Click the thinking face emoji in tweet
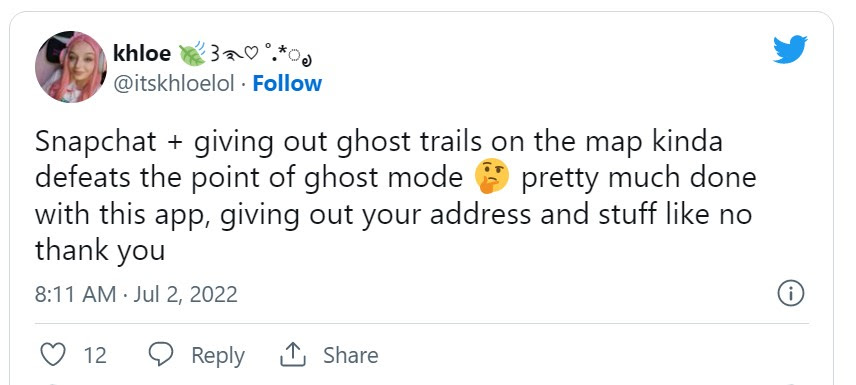Screen dimensions: 856x385 point(492,177)
